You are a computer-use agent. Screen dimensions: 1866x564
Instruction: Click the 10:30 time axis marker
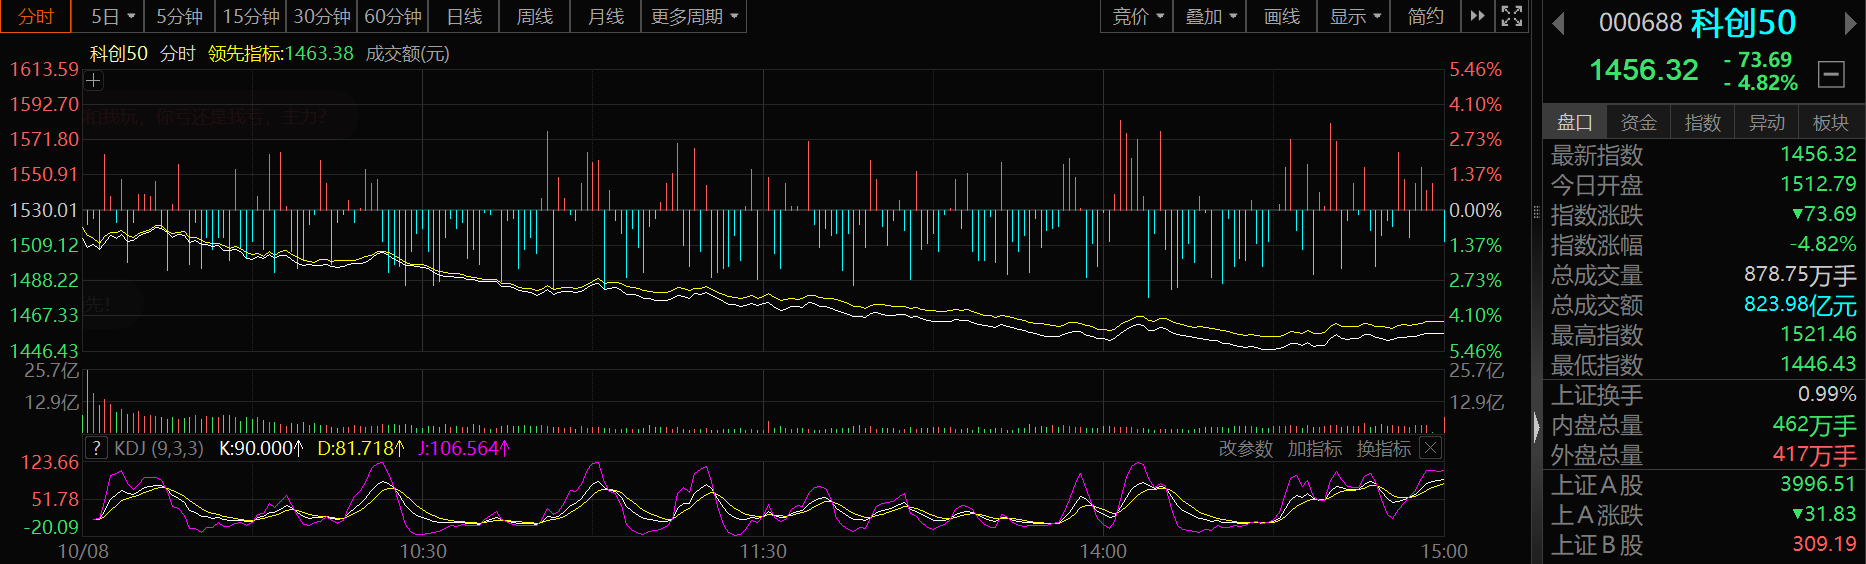click(x=423, y=551)
